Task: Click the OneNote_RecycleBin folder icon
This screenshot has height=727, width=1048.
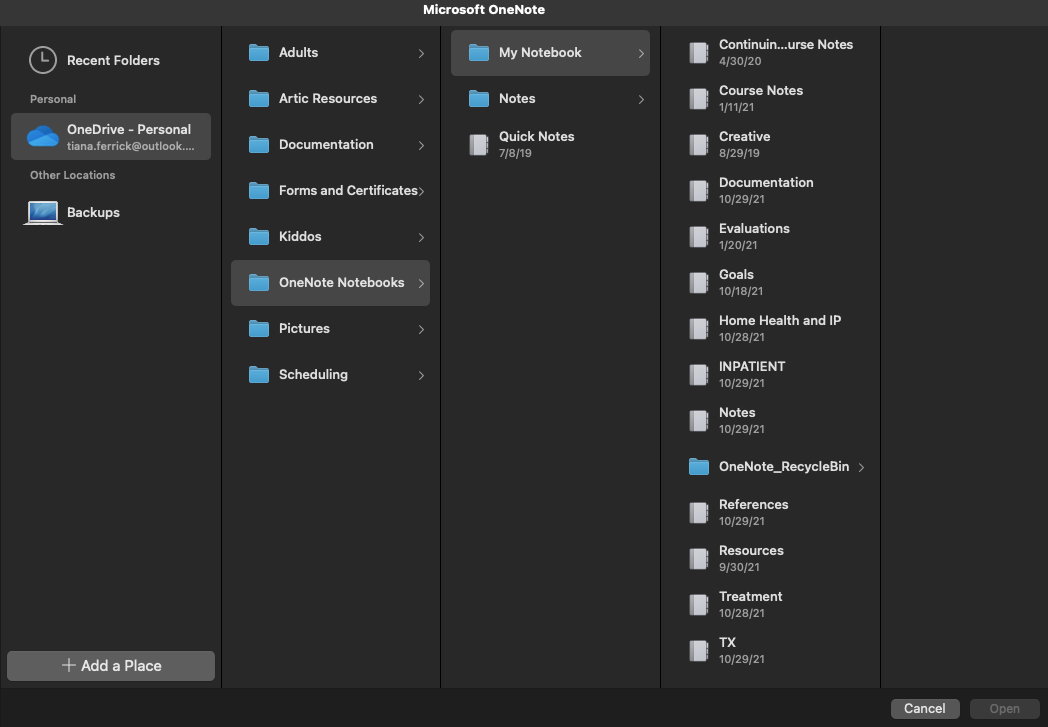Action: [x=698, y=466]
